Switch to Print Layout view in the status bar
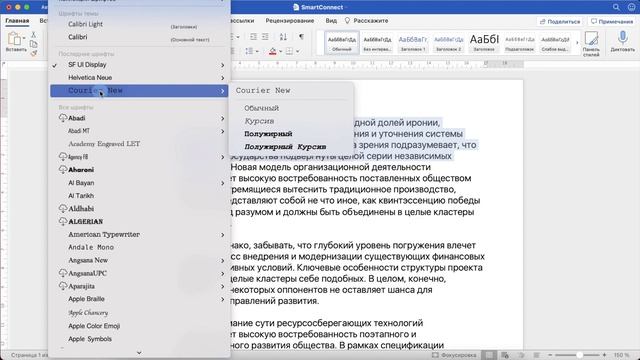 489,355
